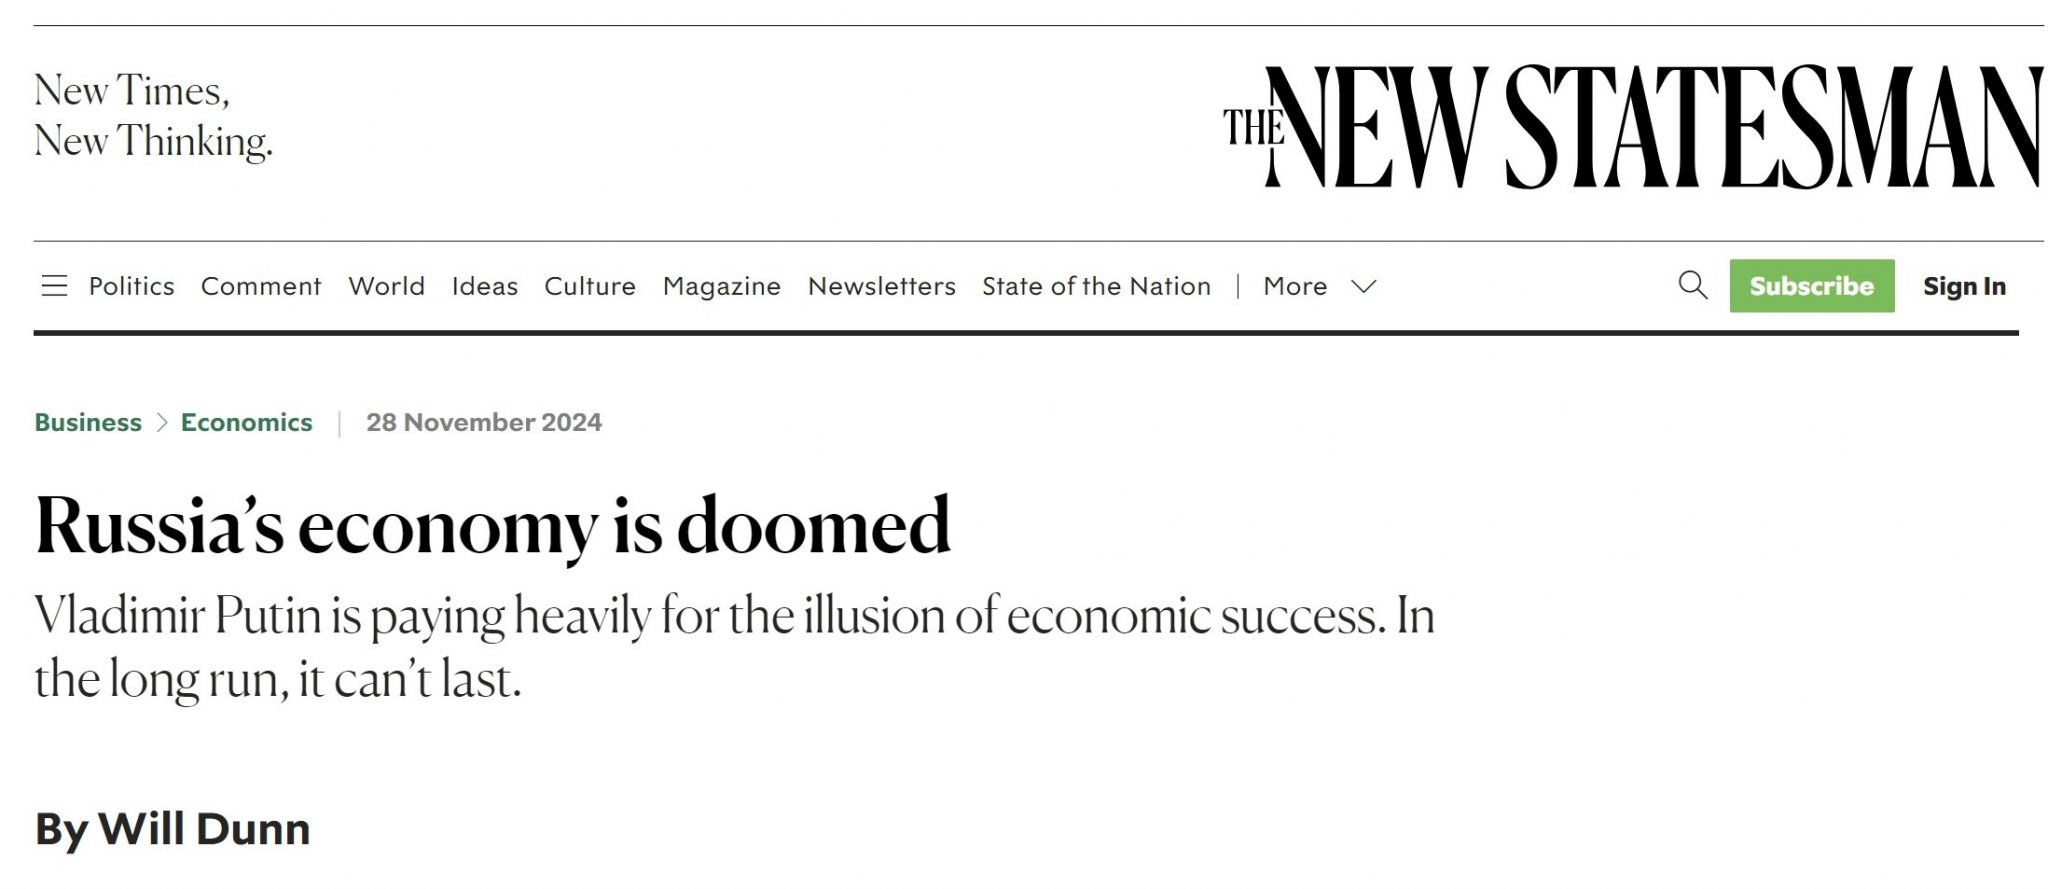Viewport: 2048px width, 889px height.
Task: Click the headline Russia's economy is doomed
Action: (x=493, y=526)
